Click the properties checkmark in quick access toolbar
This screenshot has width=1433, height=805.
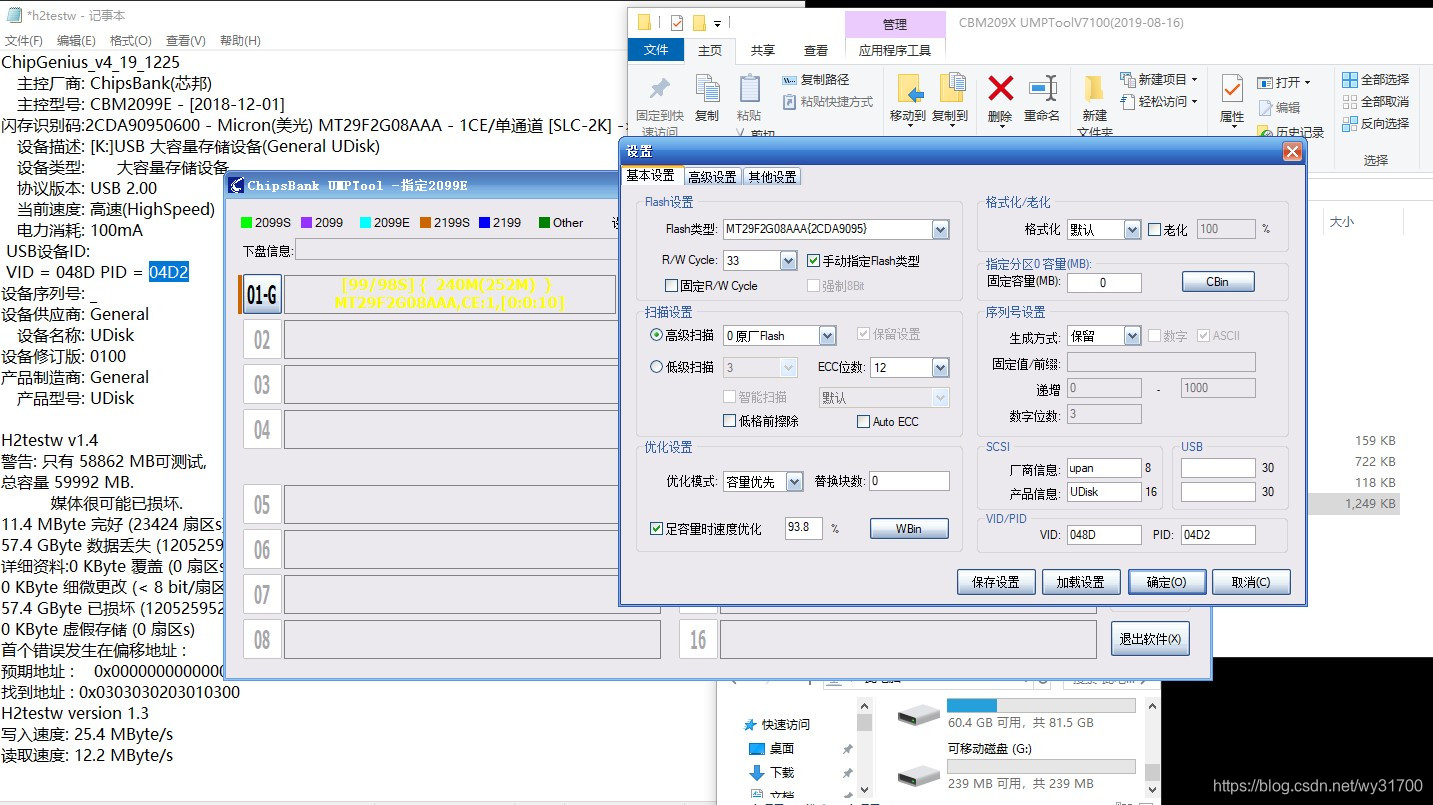677,22
